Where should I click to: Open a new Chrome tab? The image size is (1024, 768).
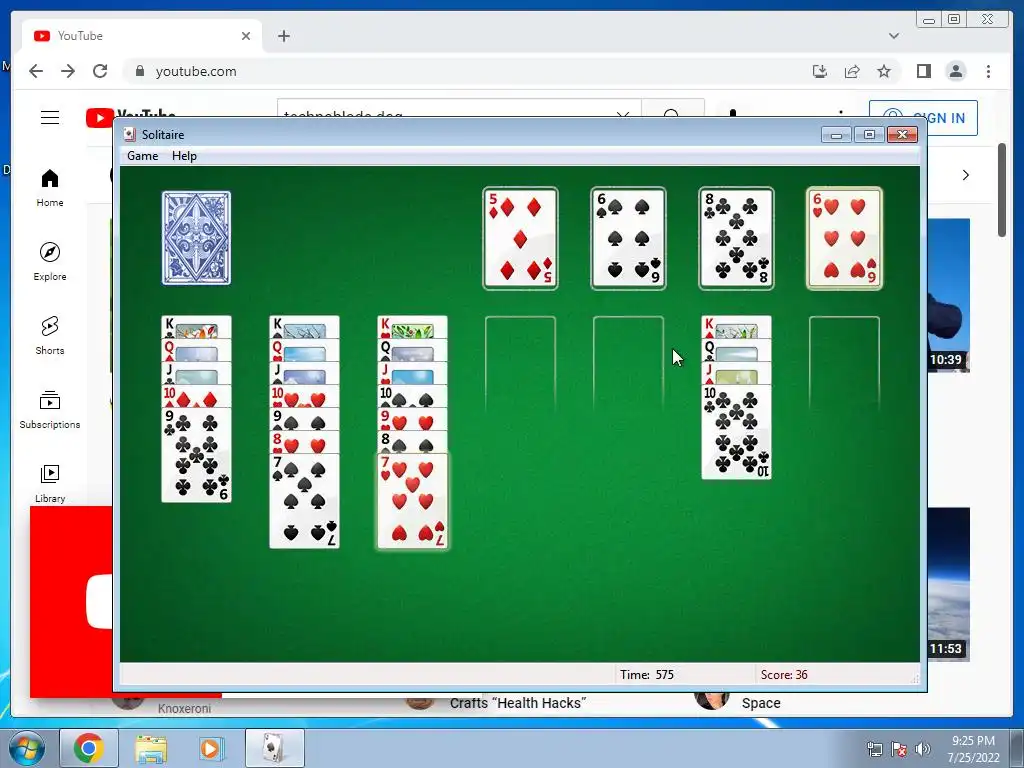click(x=283, y=36)
